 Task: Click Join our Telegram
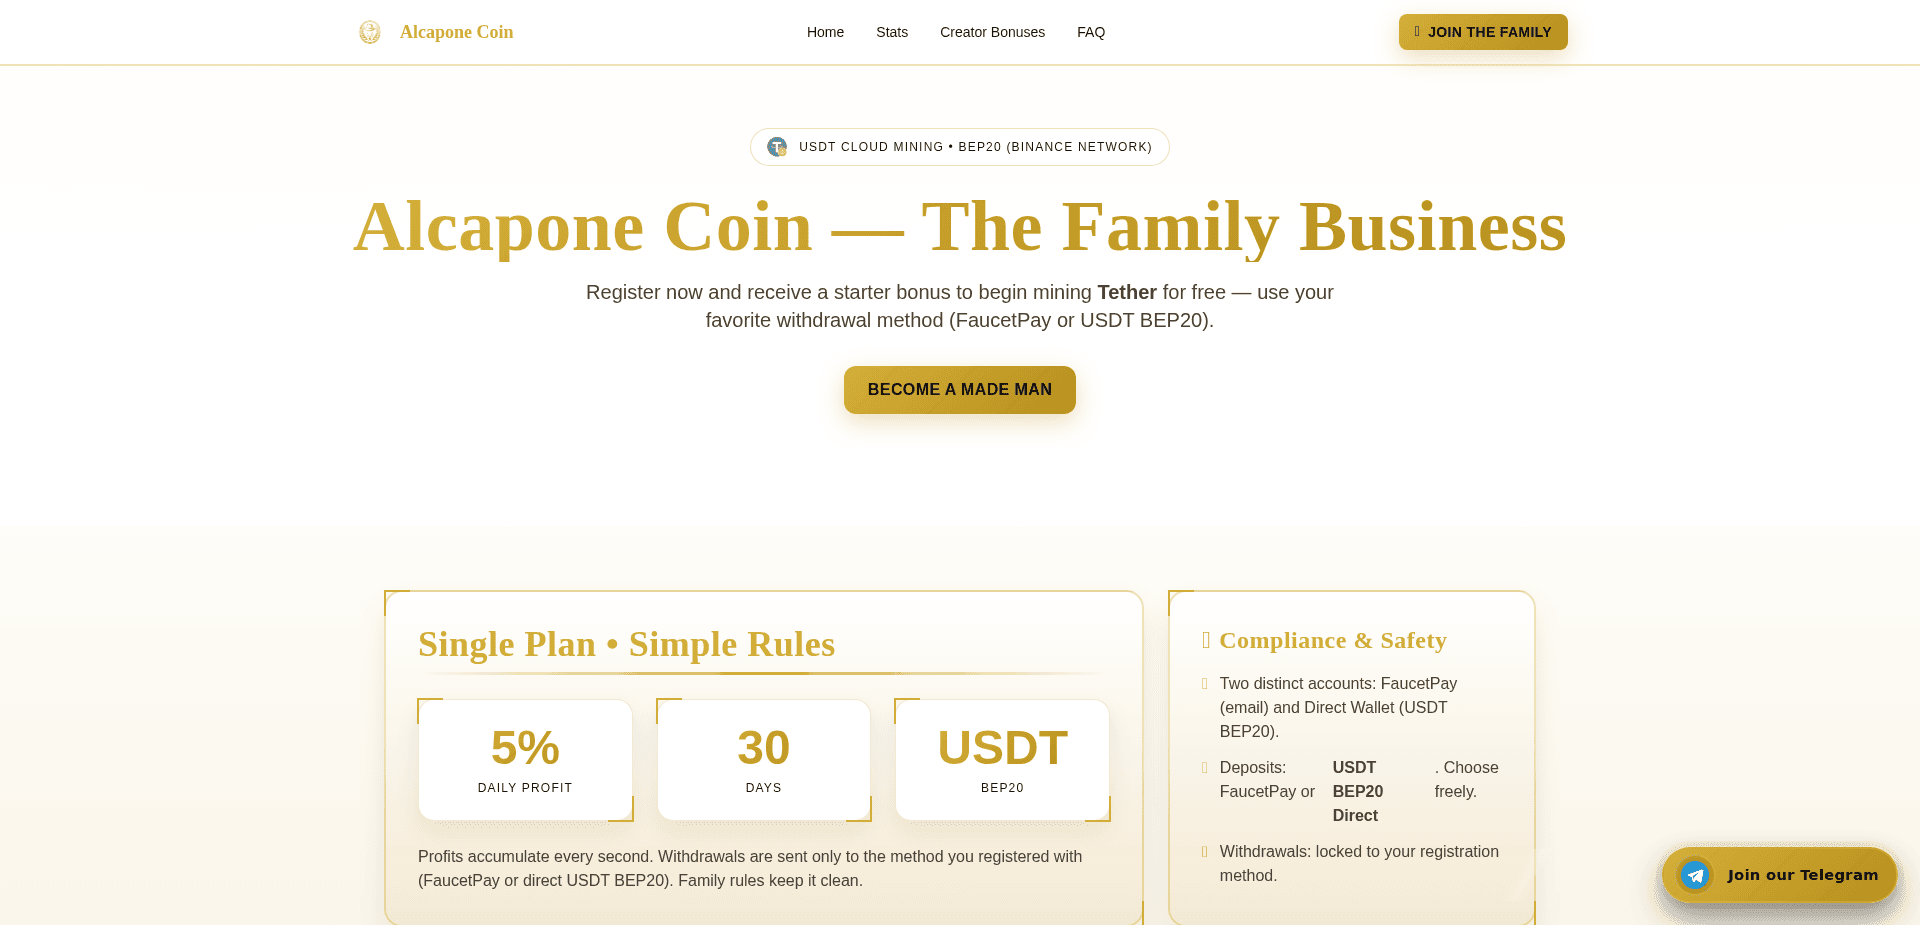pyautogui.click(x=1779, y=874)
